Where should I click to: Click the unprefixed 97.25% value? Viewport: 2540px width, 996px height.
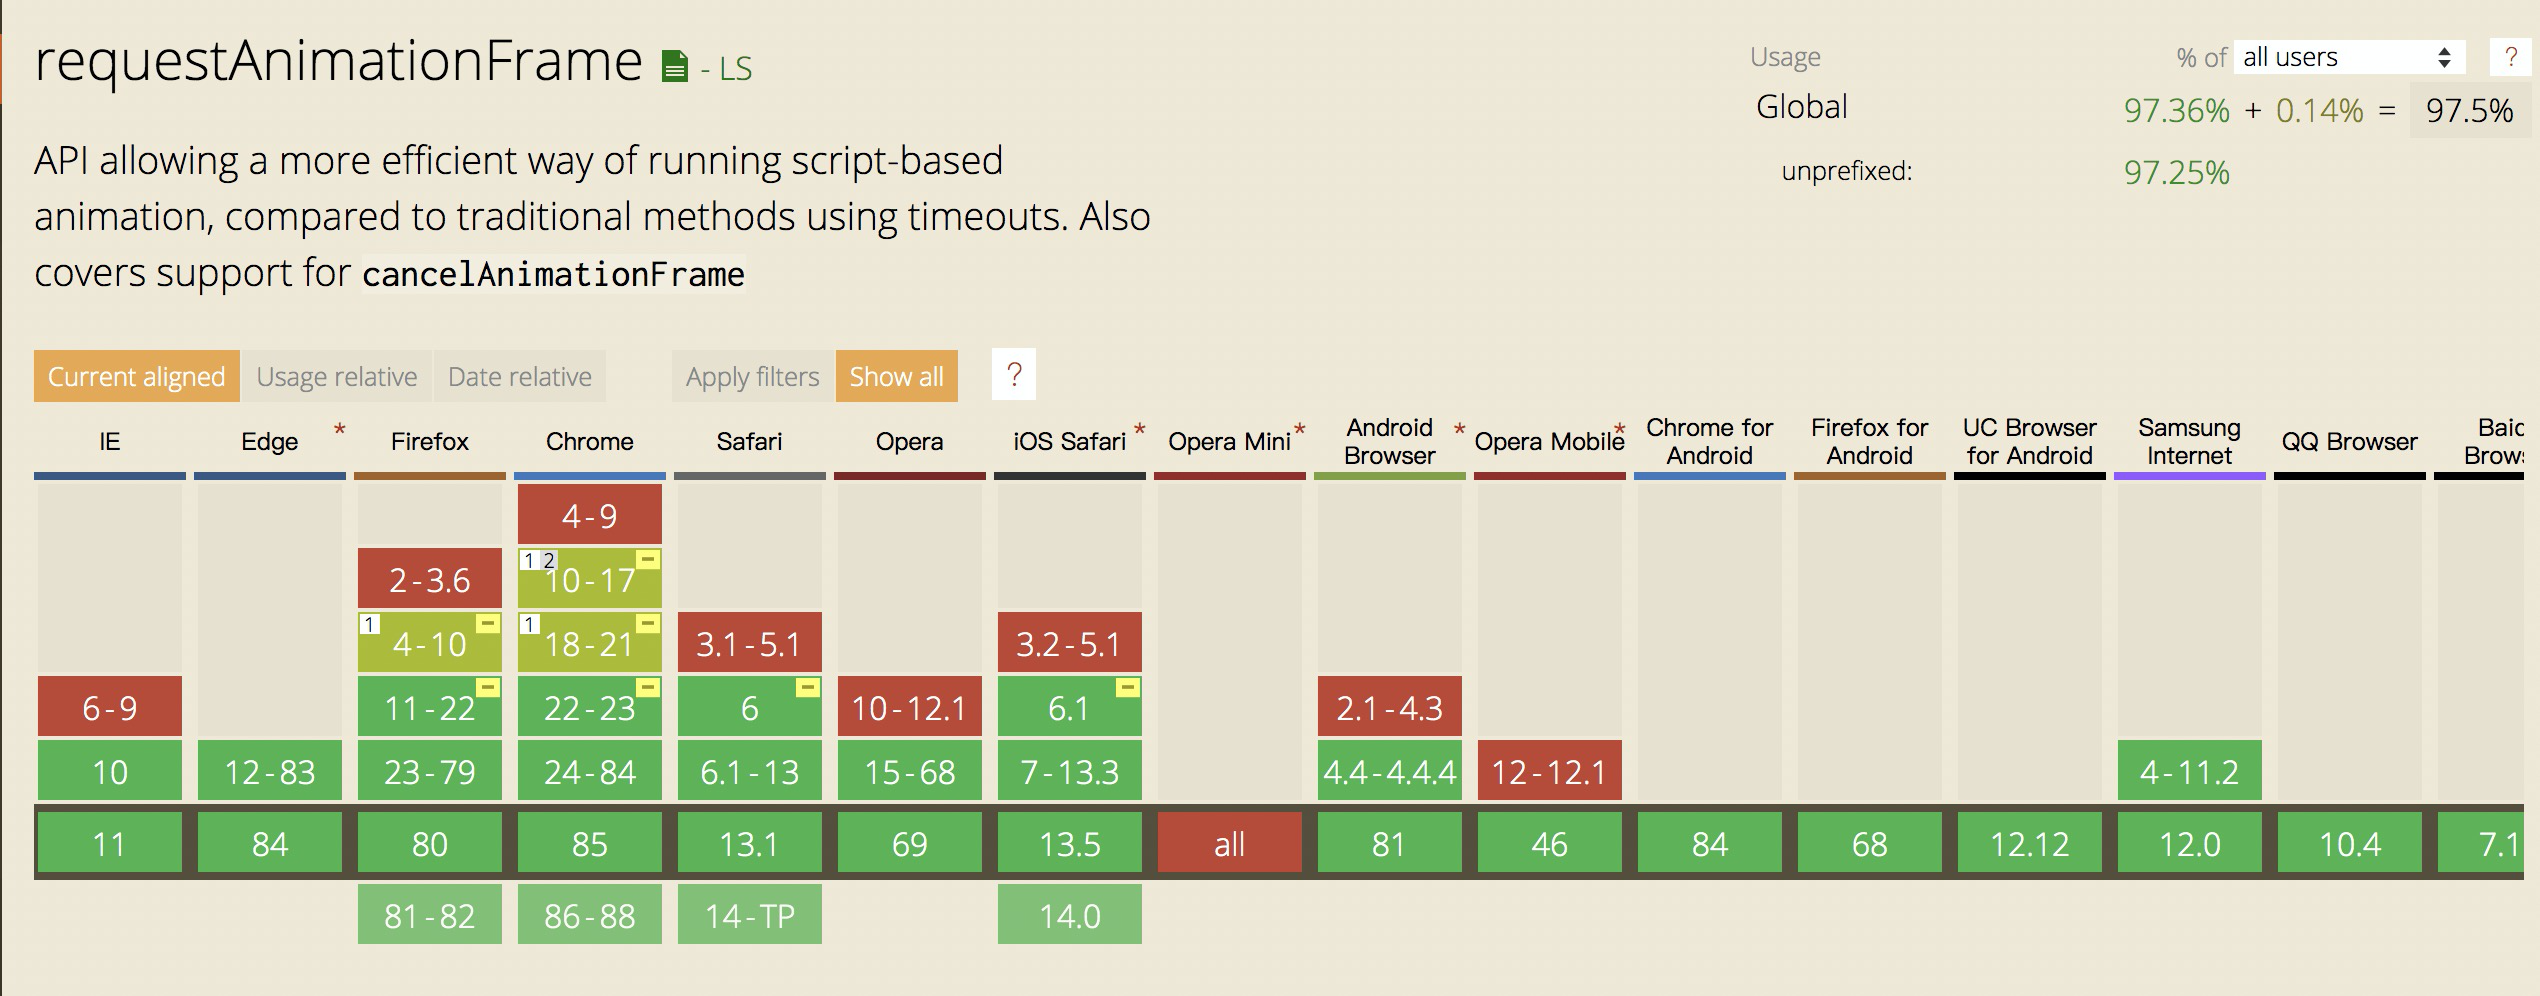2177,172
